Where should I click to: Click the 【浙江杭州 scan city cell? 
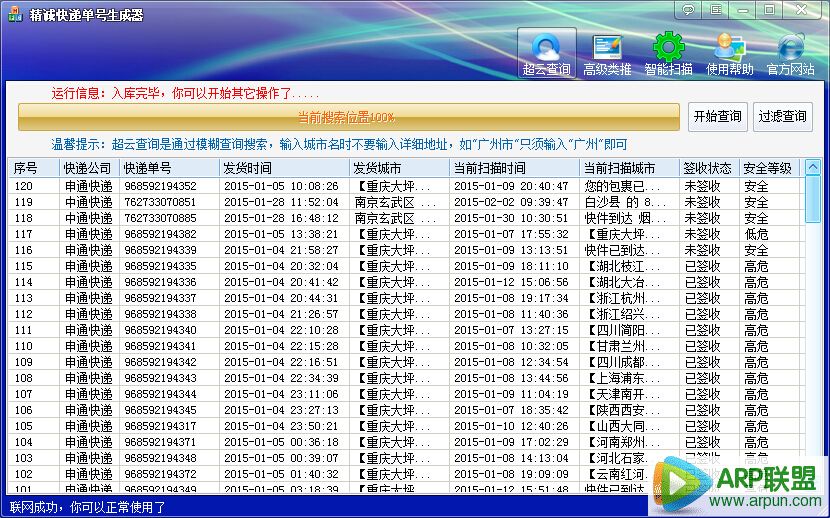(x=622, y=298)
